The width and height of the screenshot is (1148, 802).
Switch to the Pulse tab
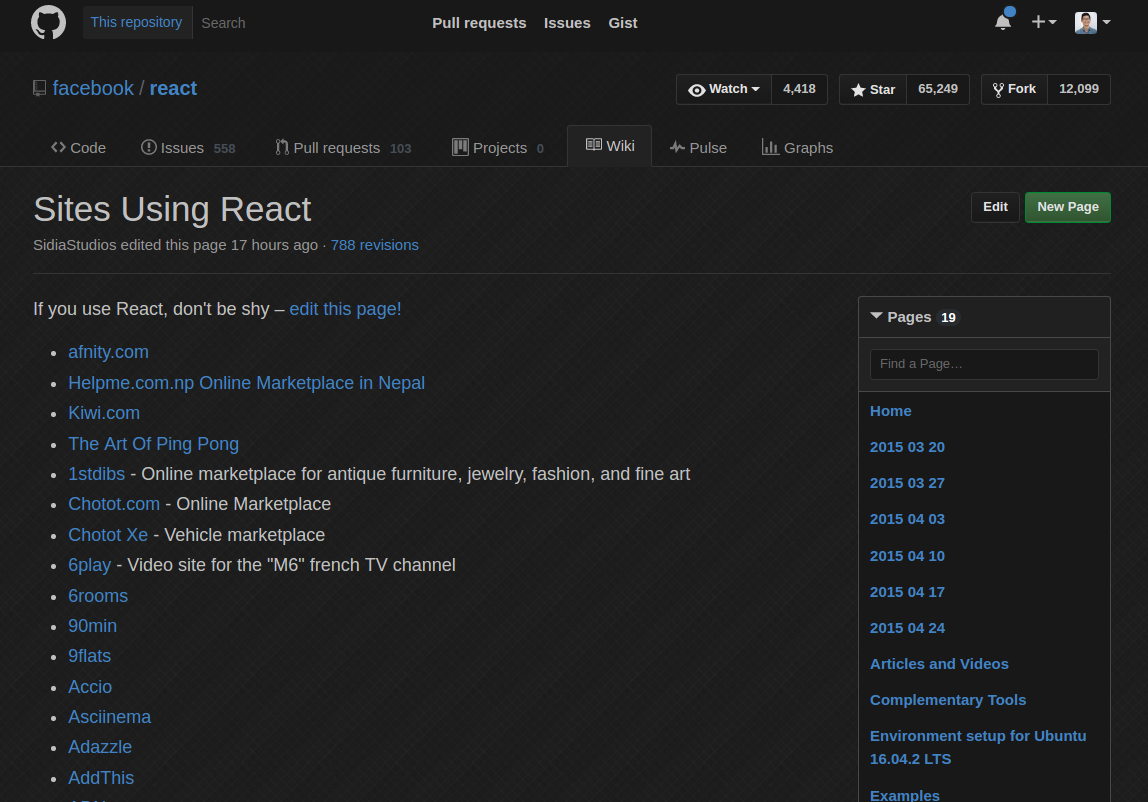(698, 148)
